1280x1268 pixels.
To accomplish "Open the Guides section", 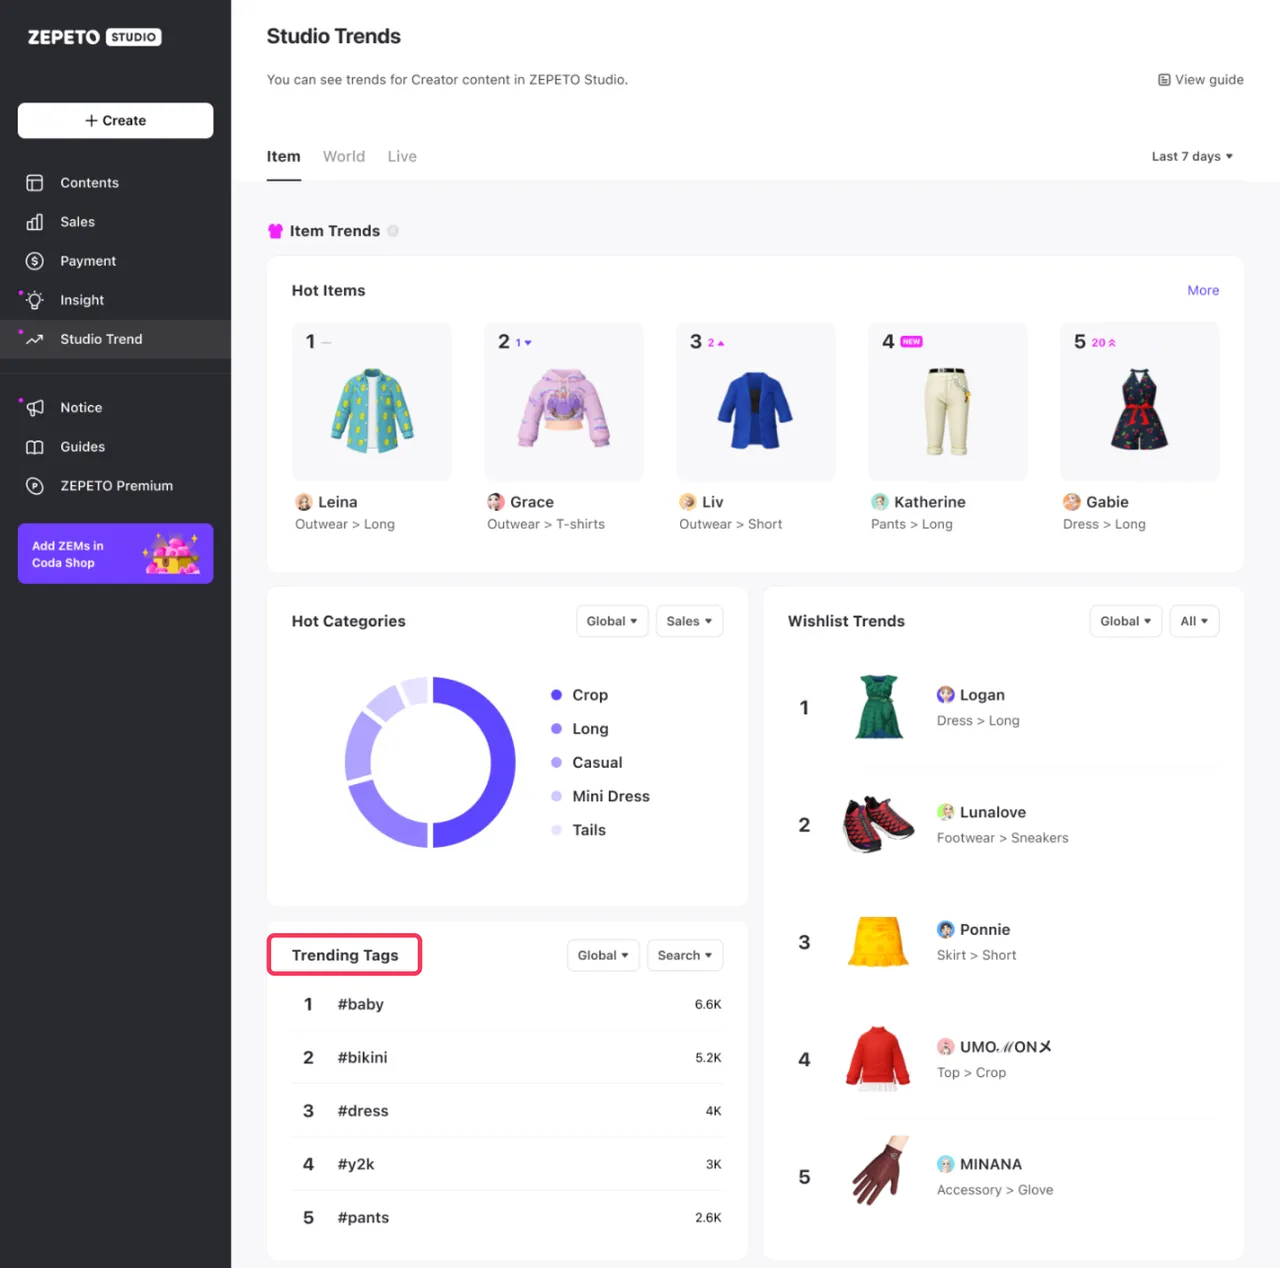I will point(82,447).
